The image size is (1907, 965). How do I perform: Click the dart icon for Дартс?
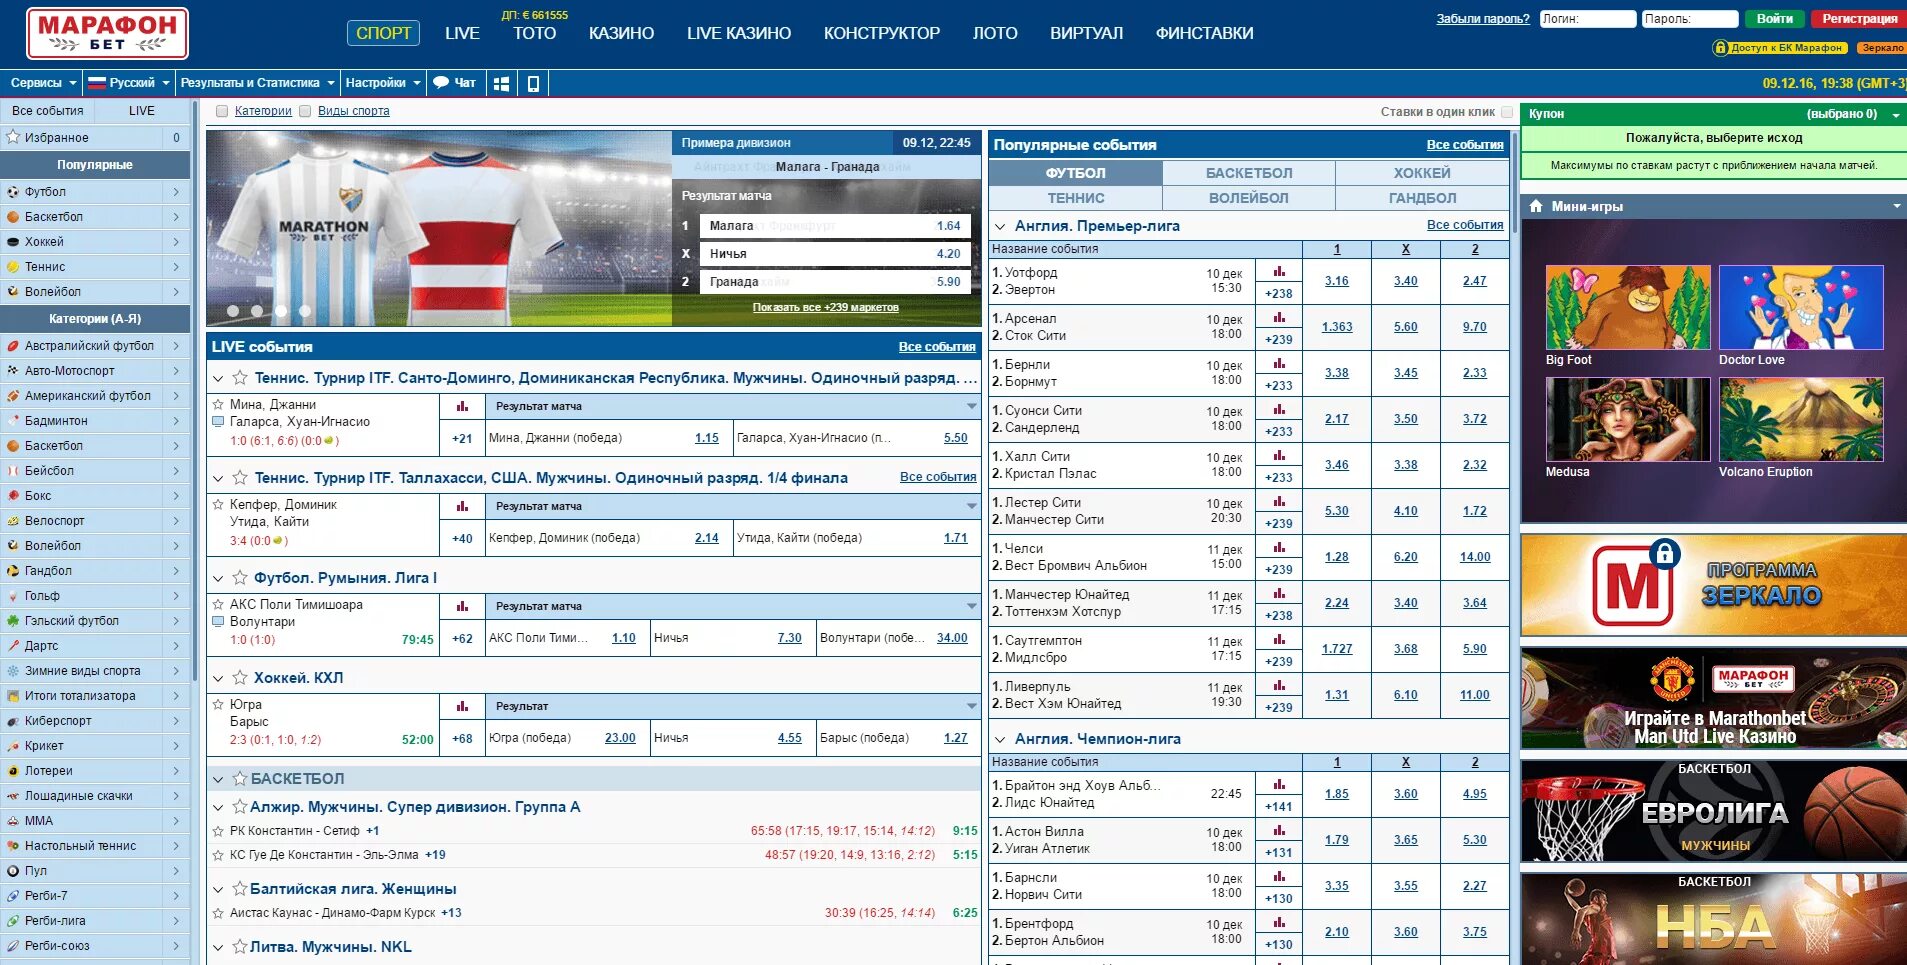[13, 645]
